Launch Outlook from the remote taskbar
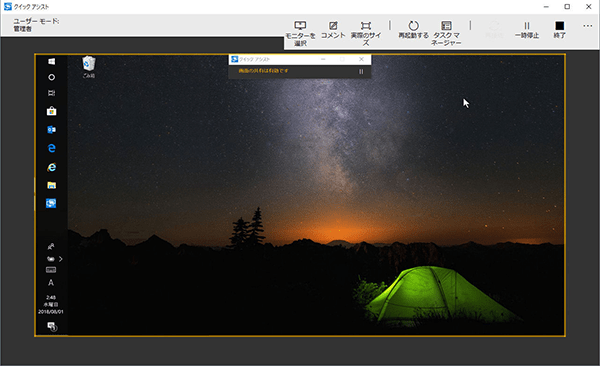 click(51, 130)
